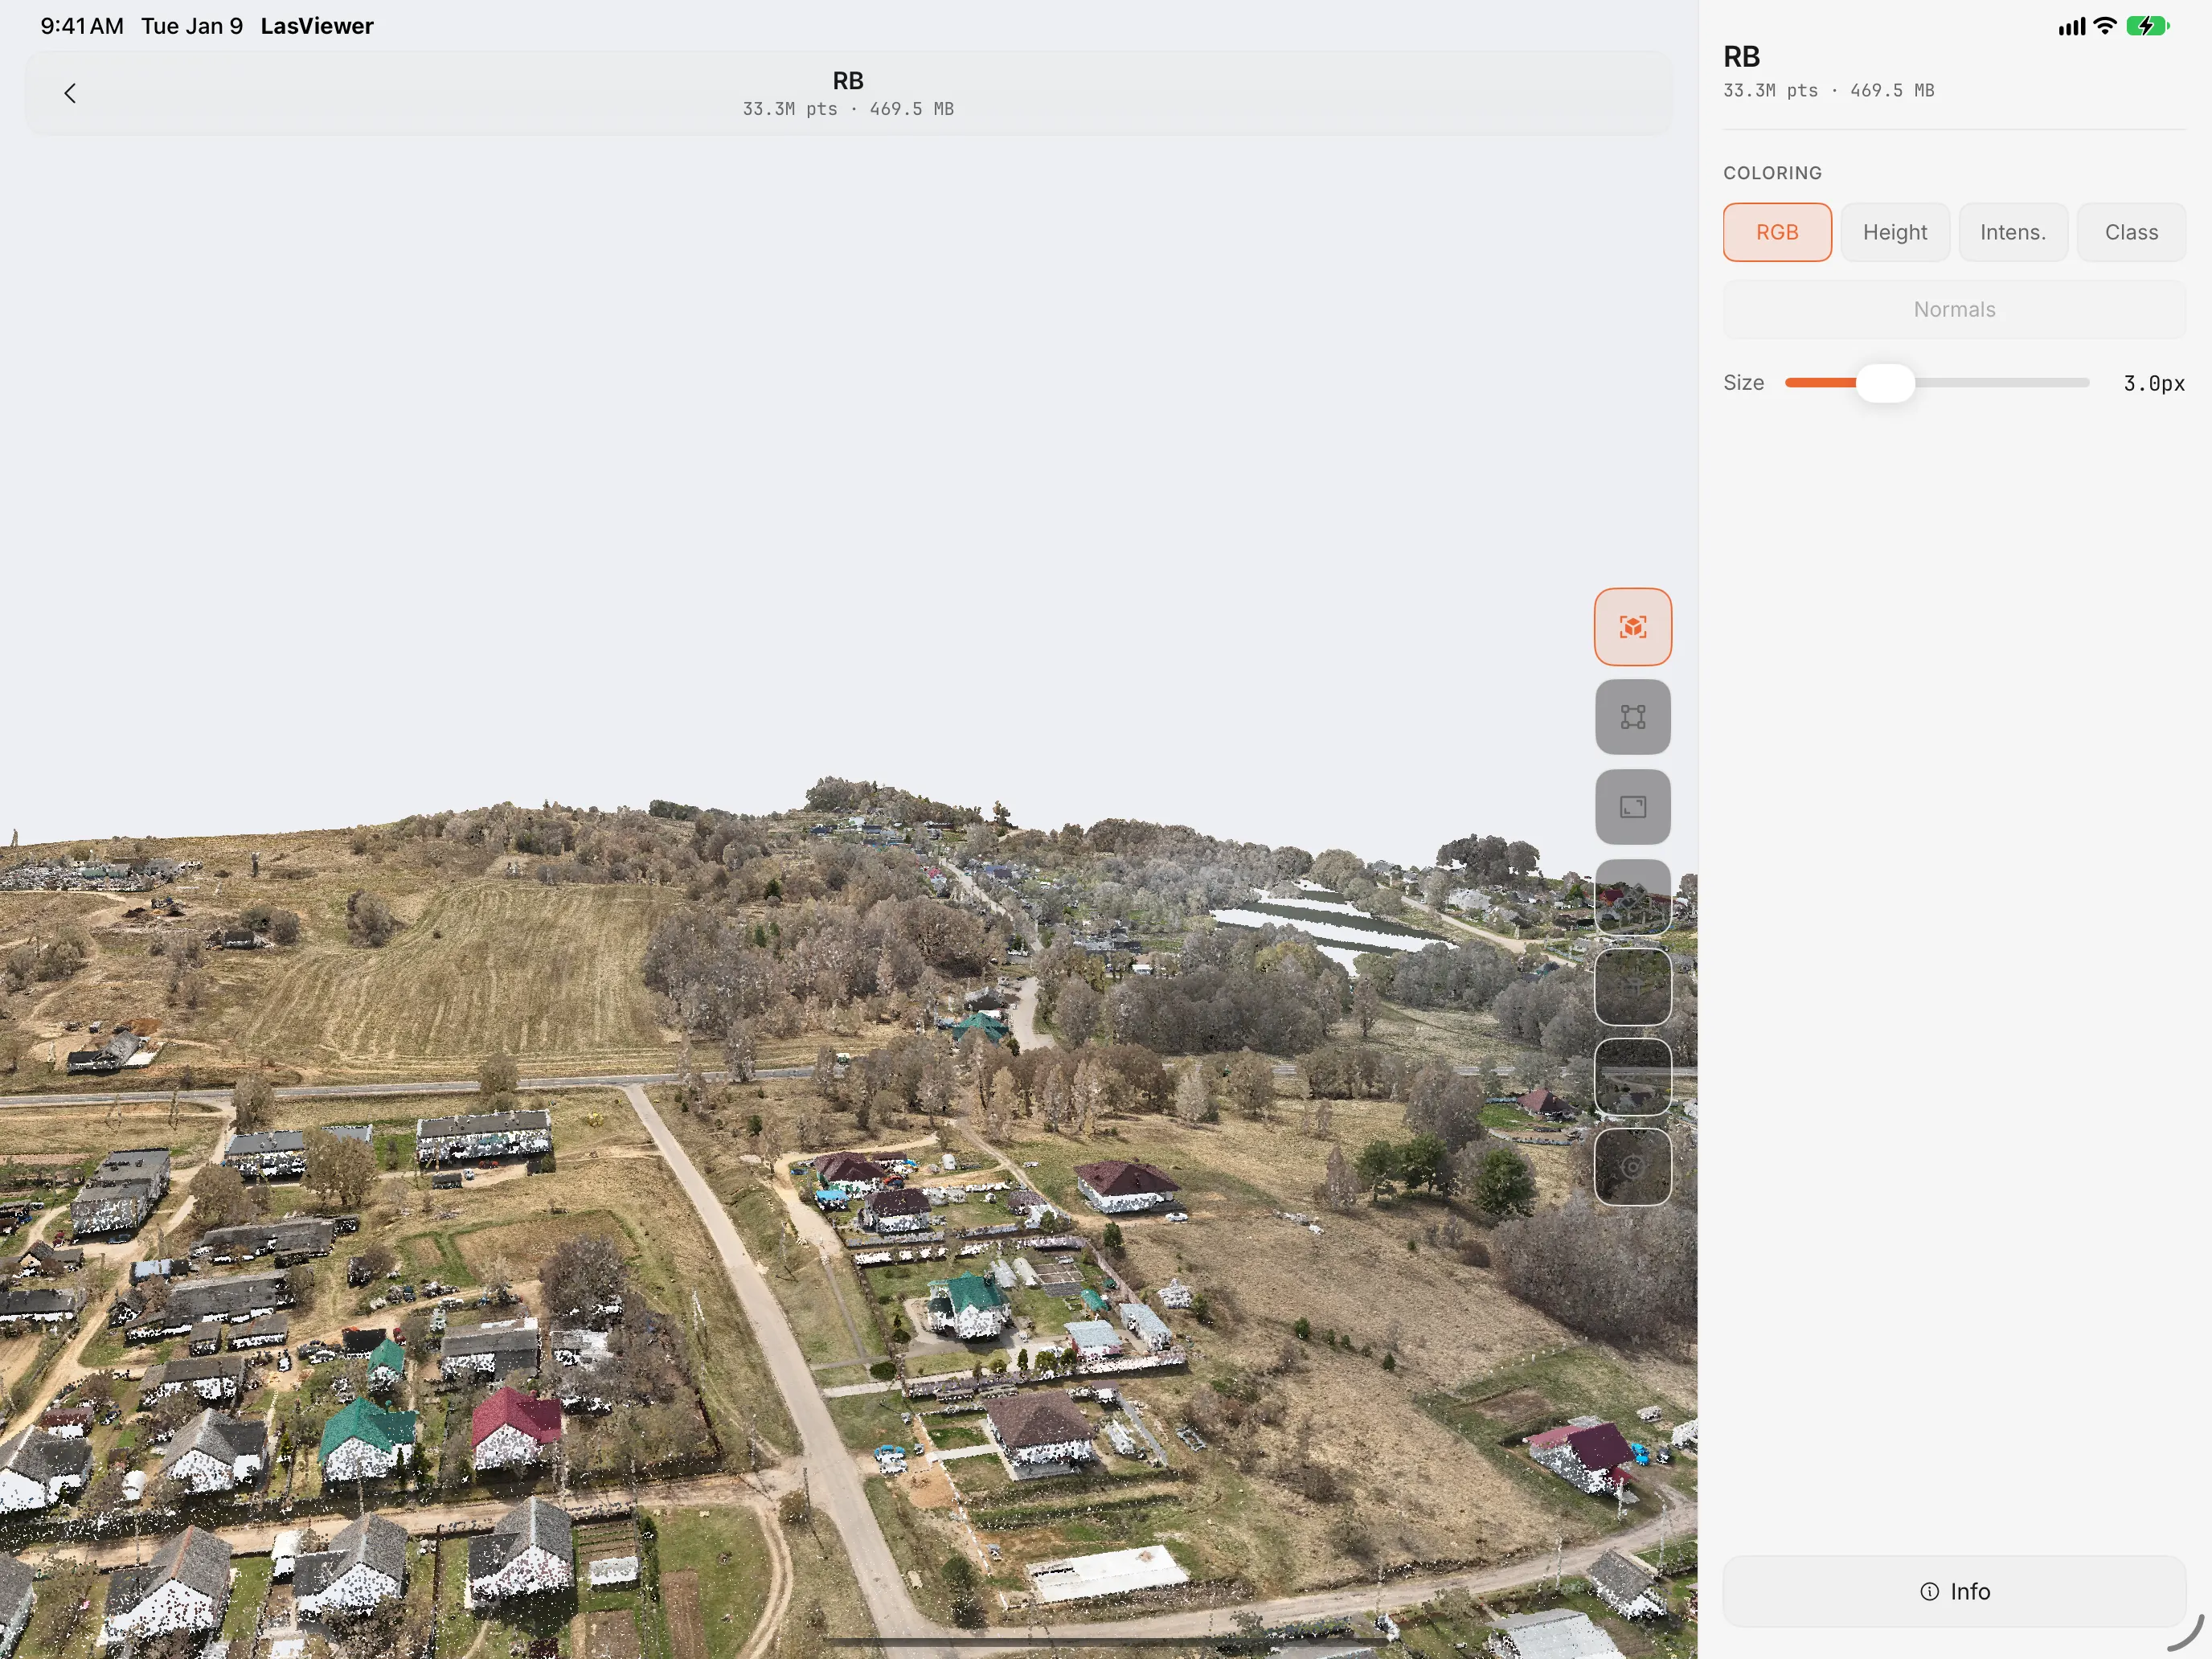
Task: Switch coloring to Class
Action: coord(2131,232)
